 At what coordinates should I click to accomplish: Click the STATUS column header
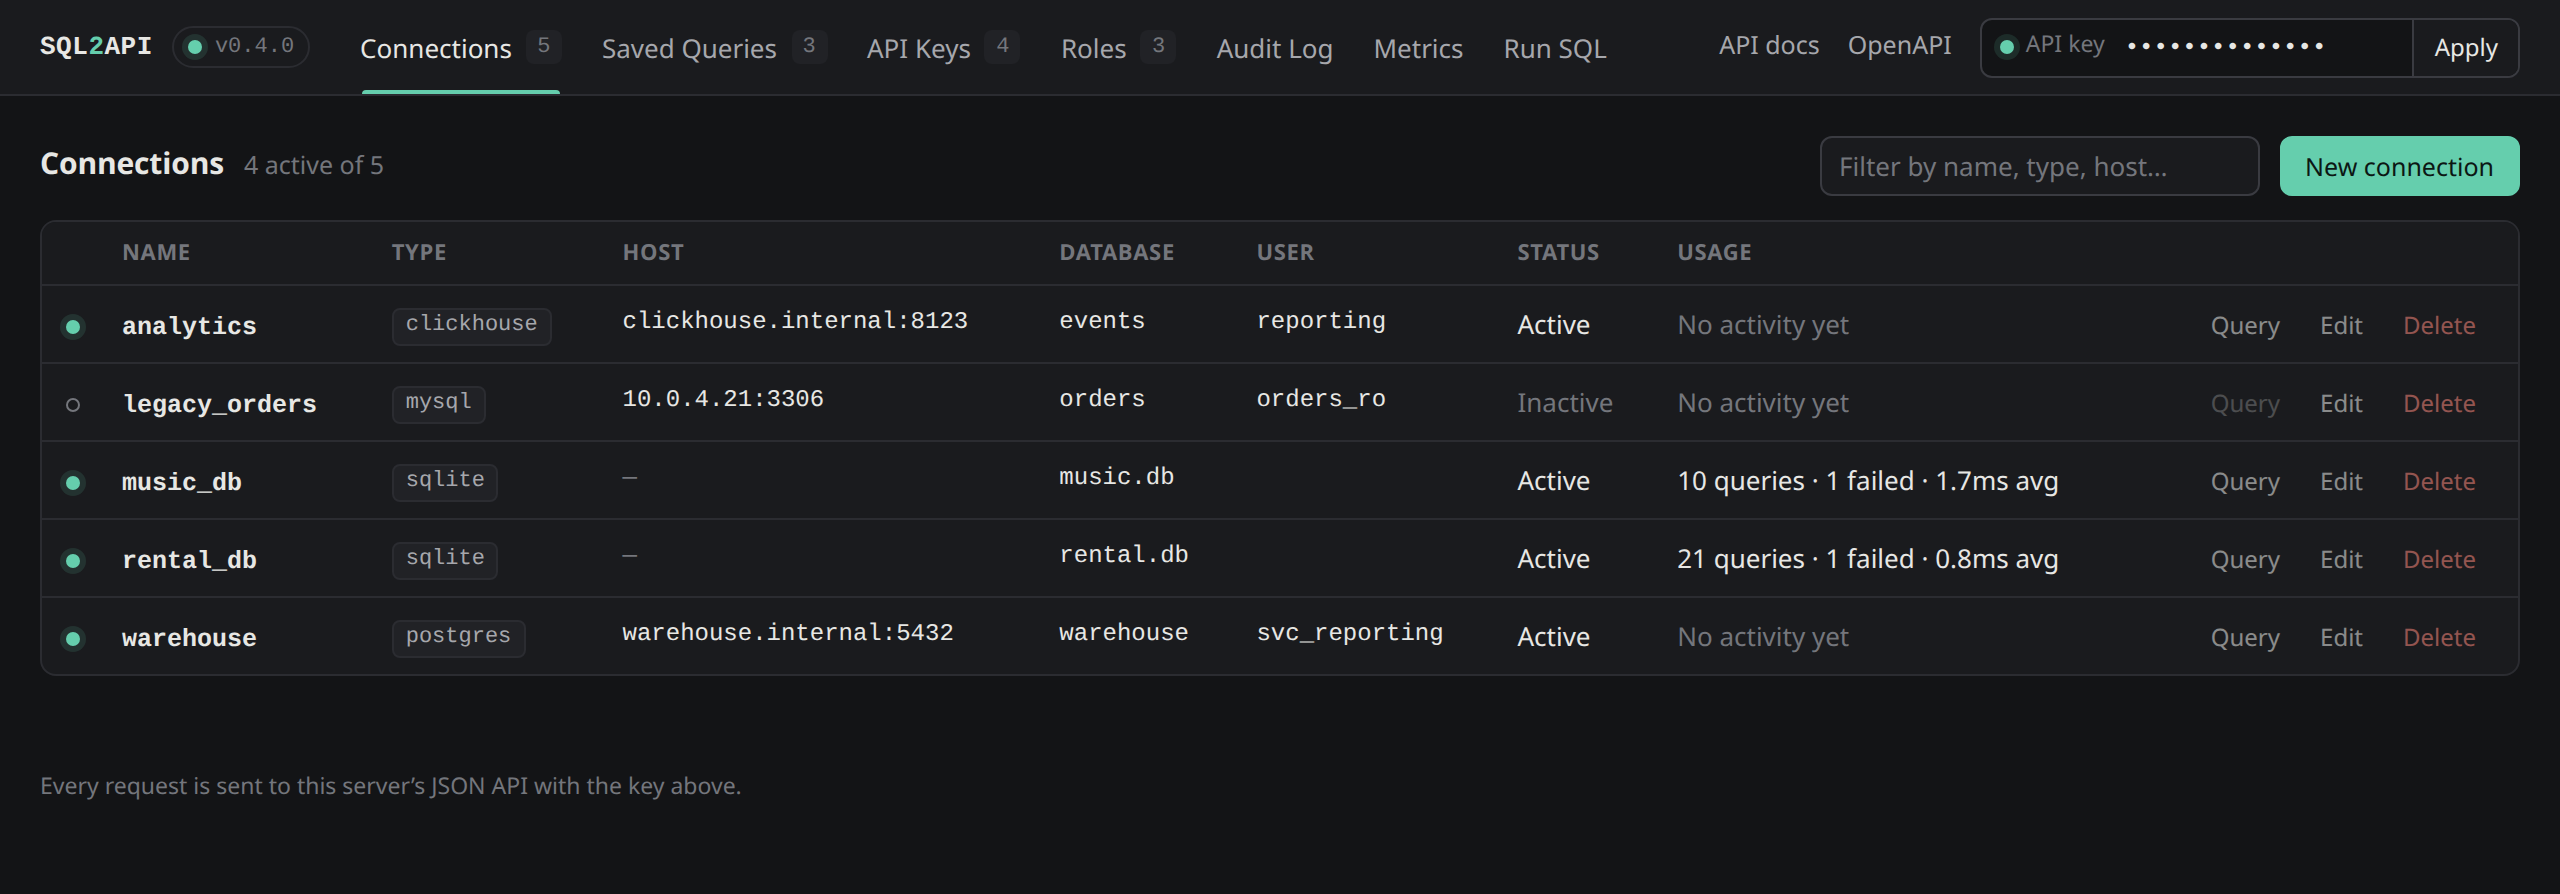click(1558, 252)
